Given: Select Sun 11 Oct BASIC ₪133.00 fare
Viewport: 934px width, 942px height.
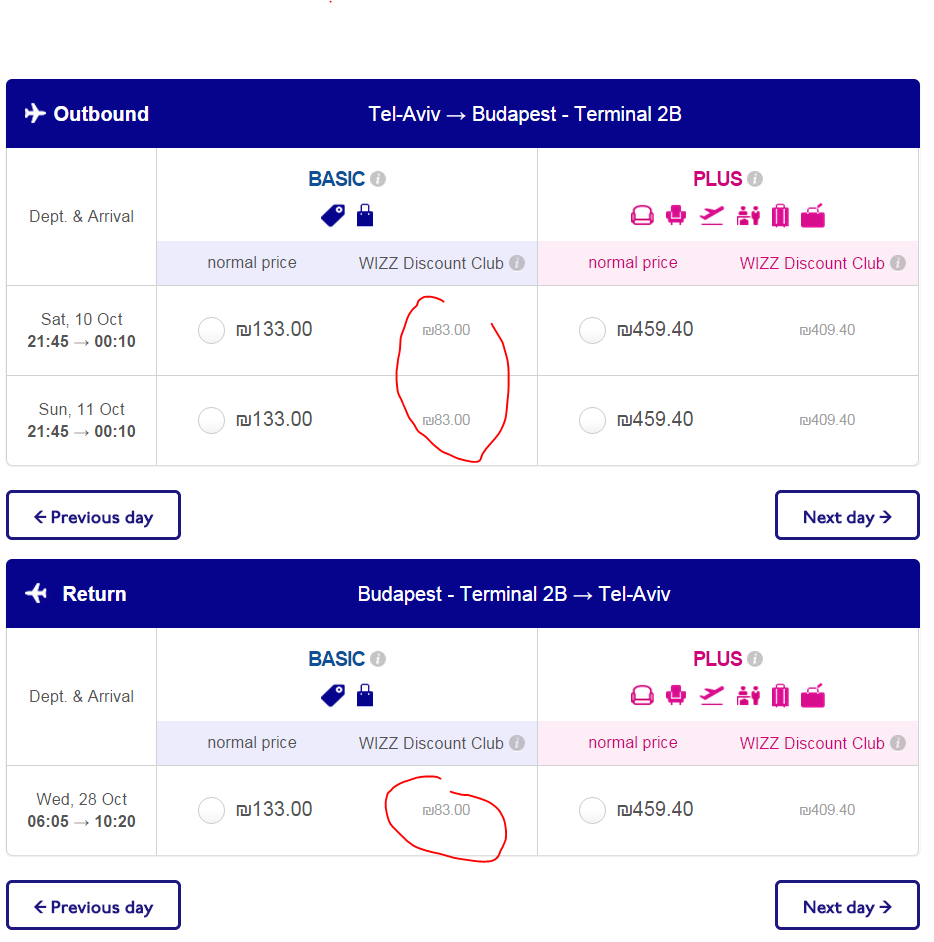Looking at the screenshot, I should 211,421.
